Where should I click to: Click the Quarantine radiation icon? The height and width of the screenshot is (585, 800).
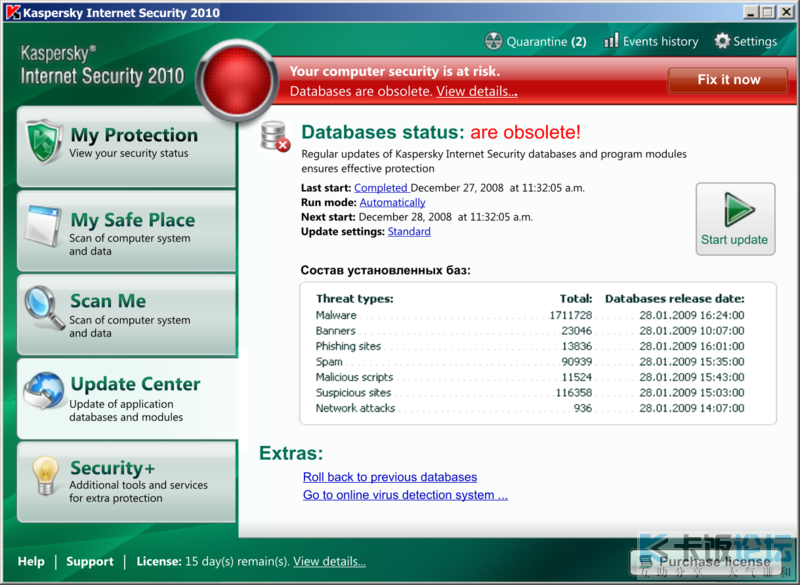[493, 41]
